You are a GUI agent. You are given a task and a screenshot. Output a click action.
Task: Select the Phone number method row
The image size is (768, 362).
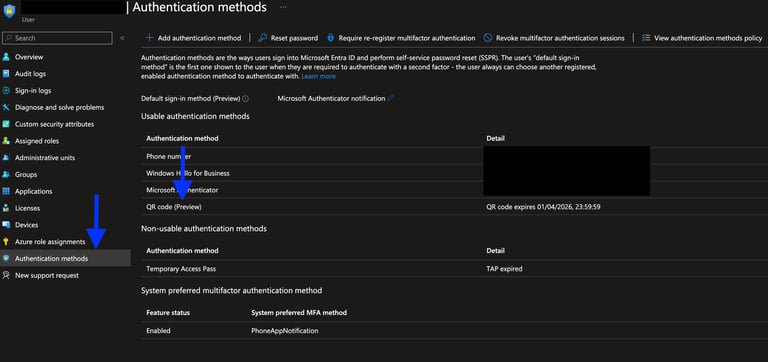pyautogui.click(x=455, y=156)
